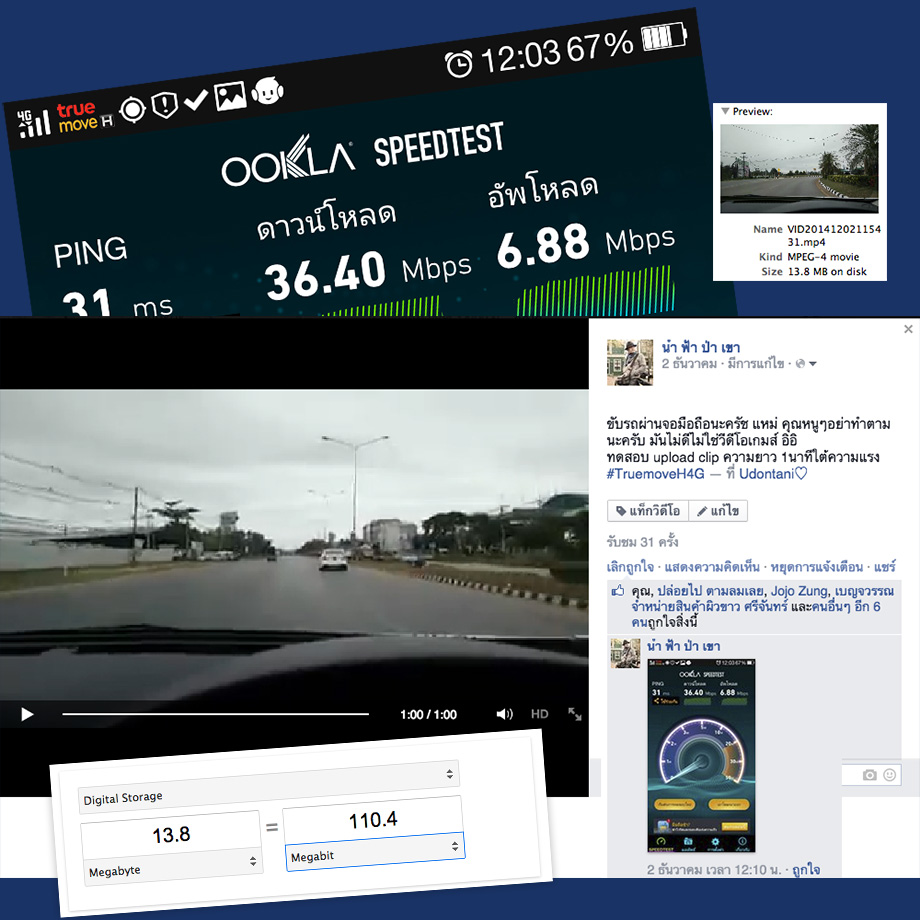Click the truemove H carrier logo

pos(85,117)
